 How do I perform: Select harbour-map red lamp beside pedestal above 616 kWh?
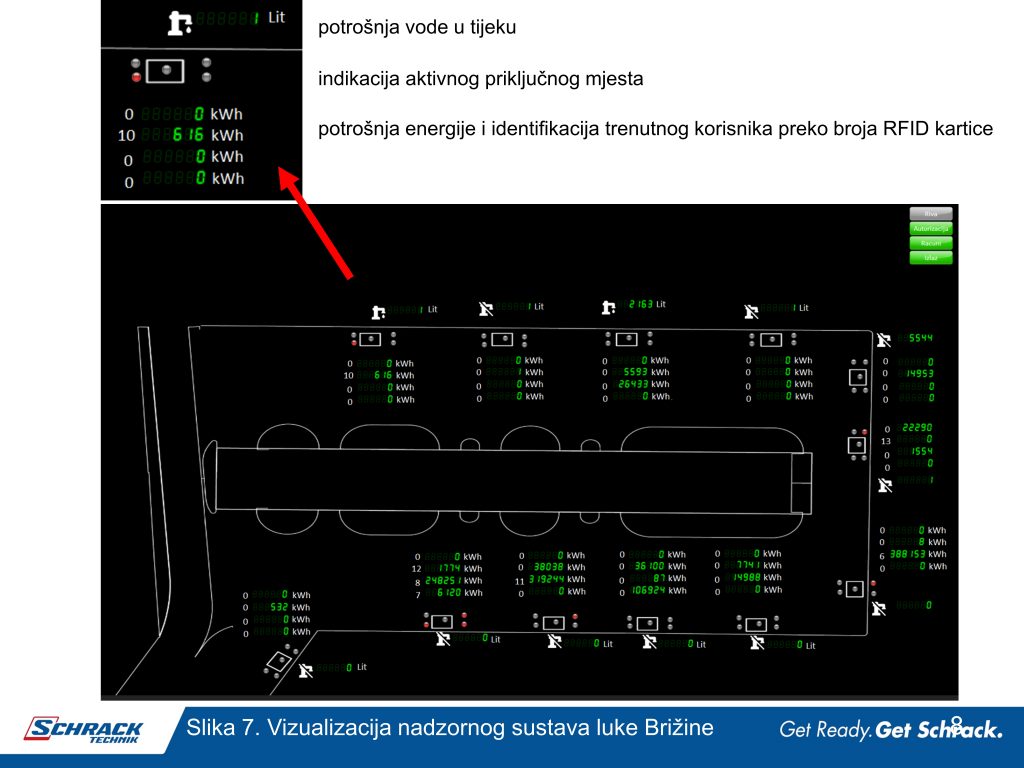pyautogui.click(x=354, y=343)
